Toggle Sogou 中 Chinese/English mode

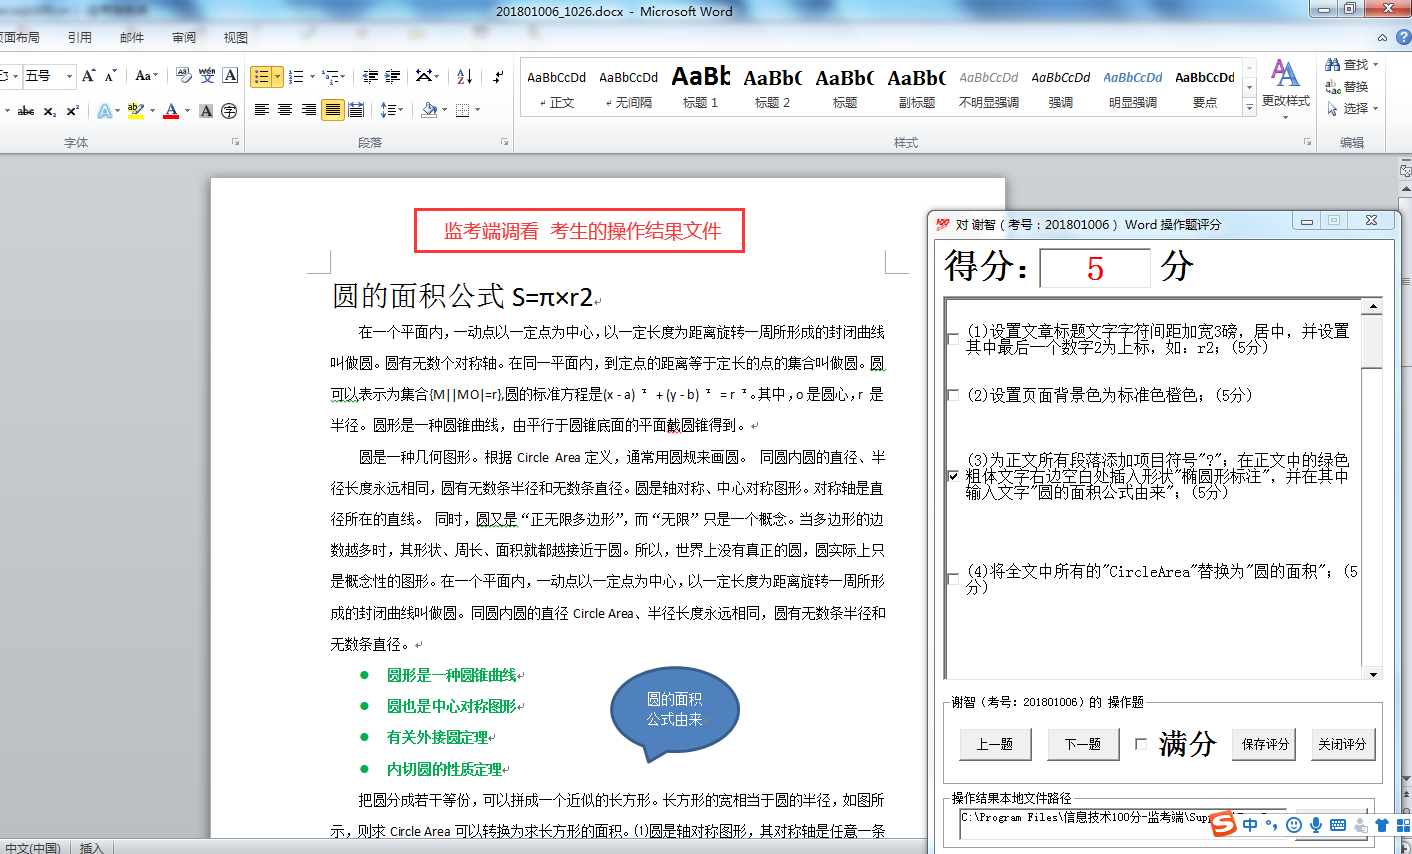pyautogui.click(x=1250, y=825)
